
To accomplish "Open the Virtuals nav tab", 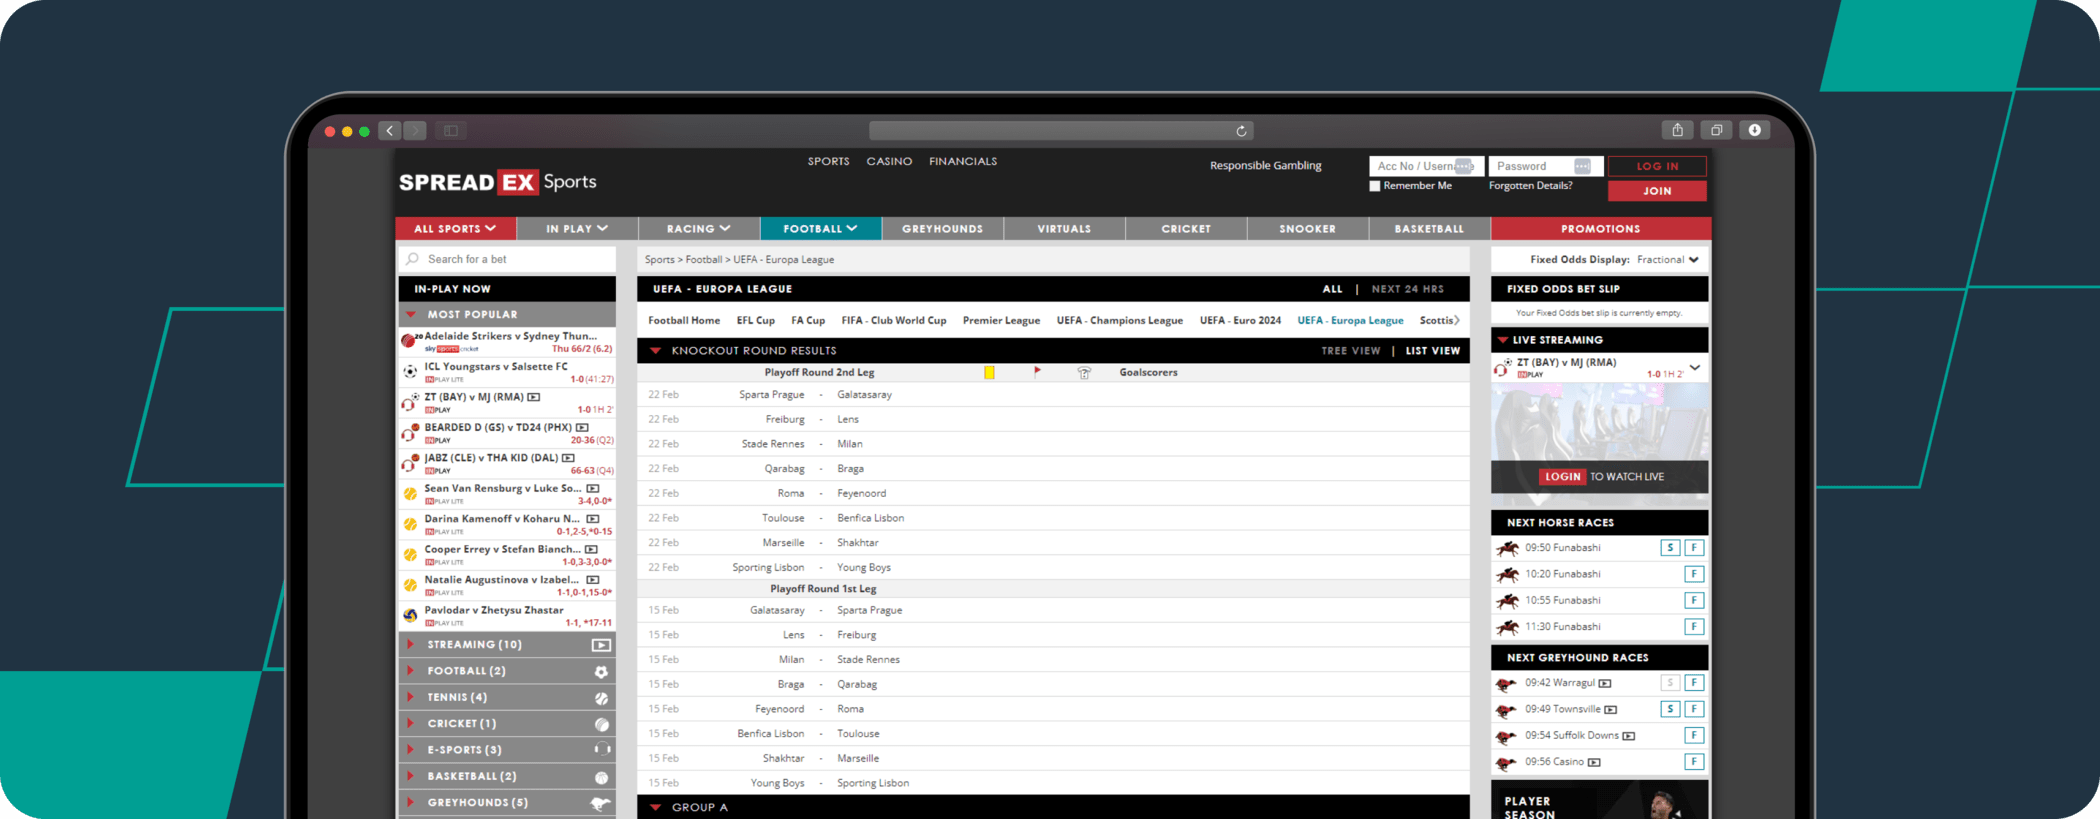I will (1064, 229).
